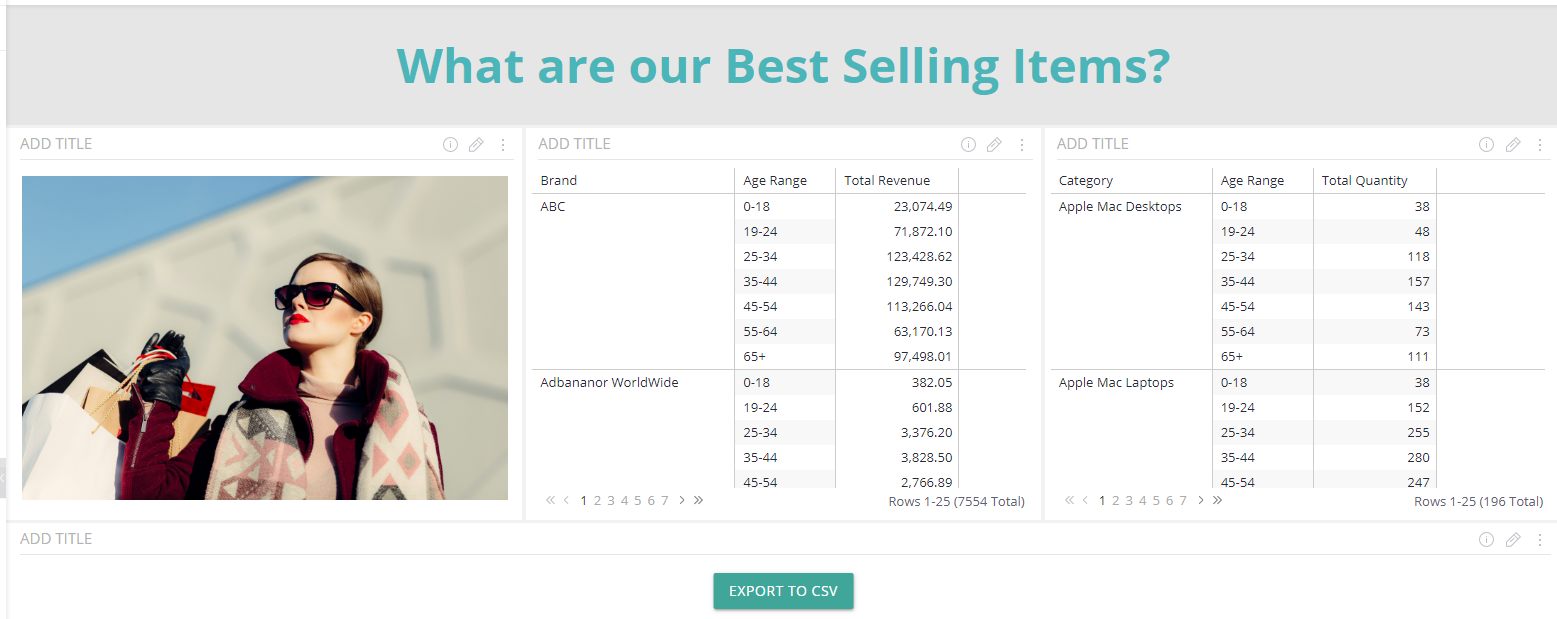Image resolution: width=1557 pixels, height=619 pixels.
Task: Click Total Revenue column header
Action: pos(887,181)
